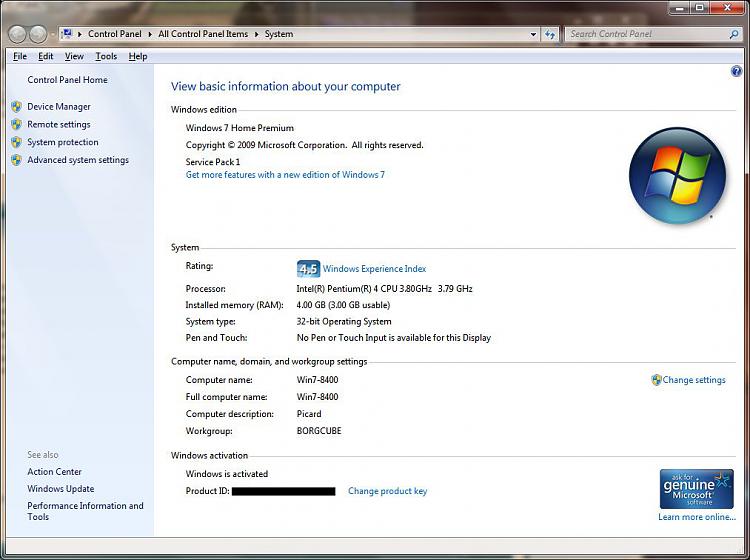Open the View menu
Screen dimensions: 750x560
click(74, 56)
